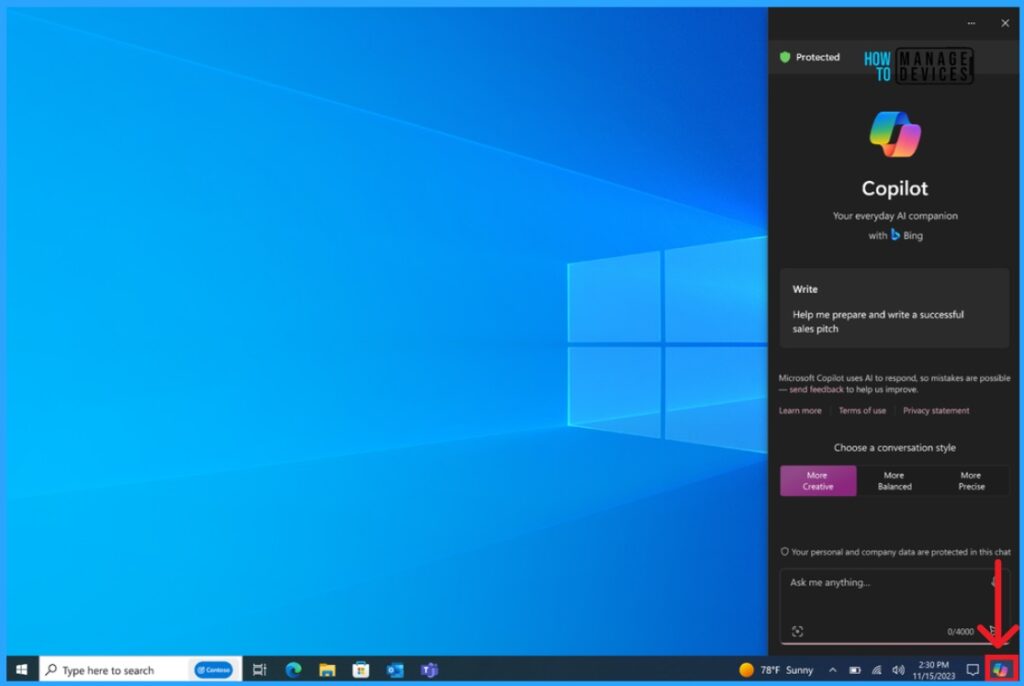This screenshot has width=1024, height=686.
Task: Click the green Protected shield icon
Action: point(785,57)
